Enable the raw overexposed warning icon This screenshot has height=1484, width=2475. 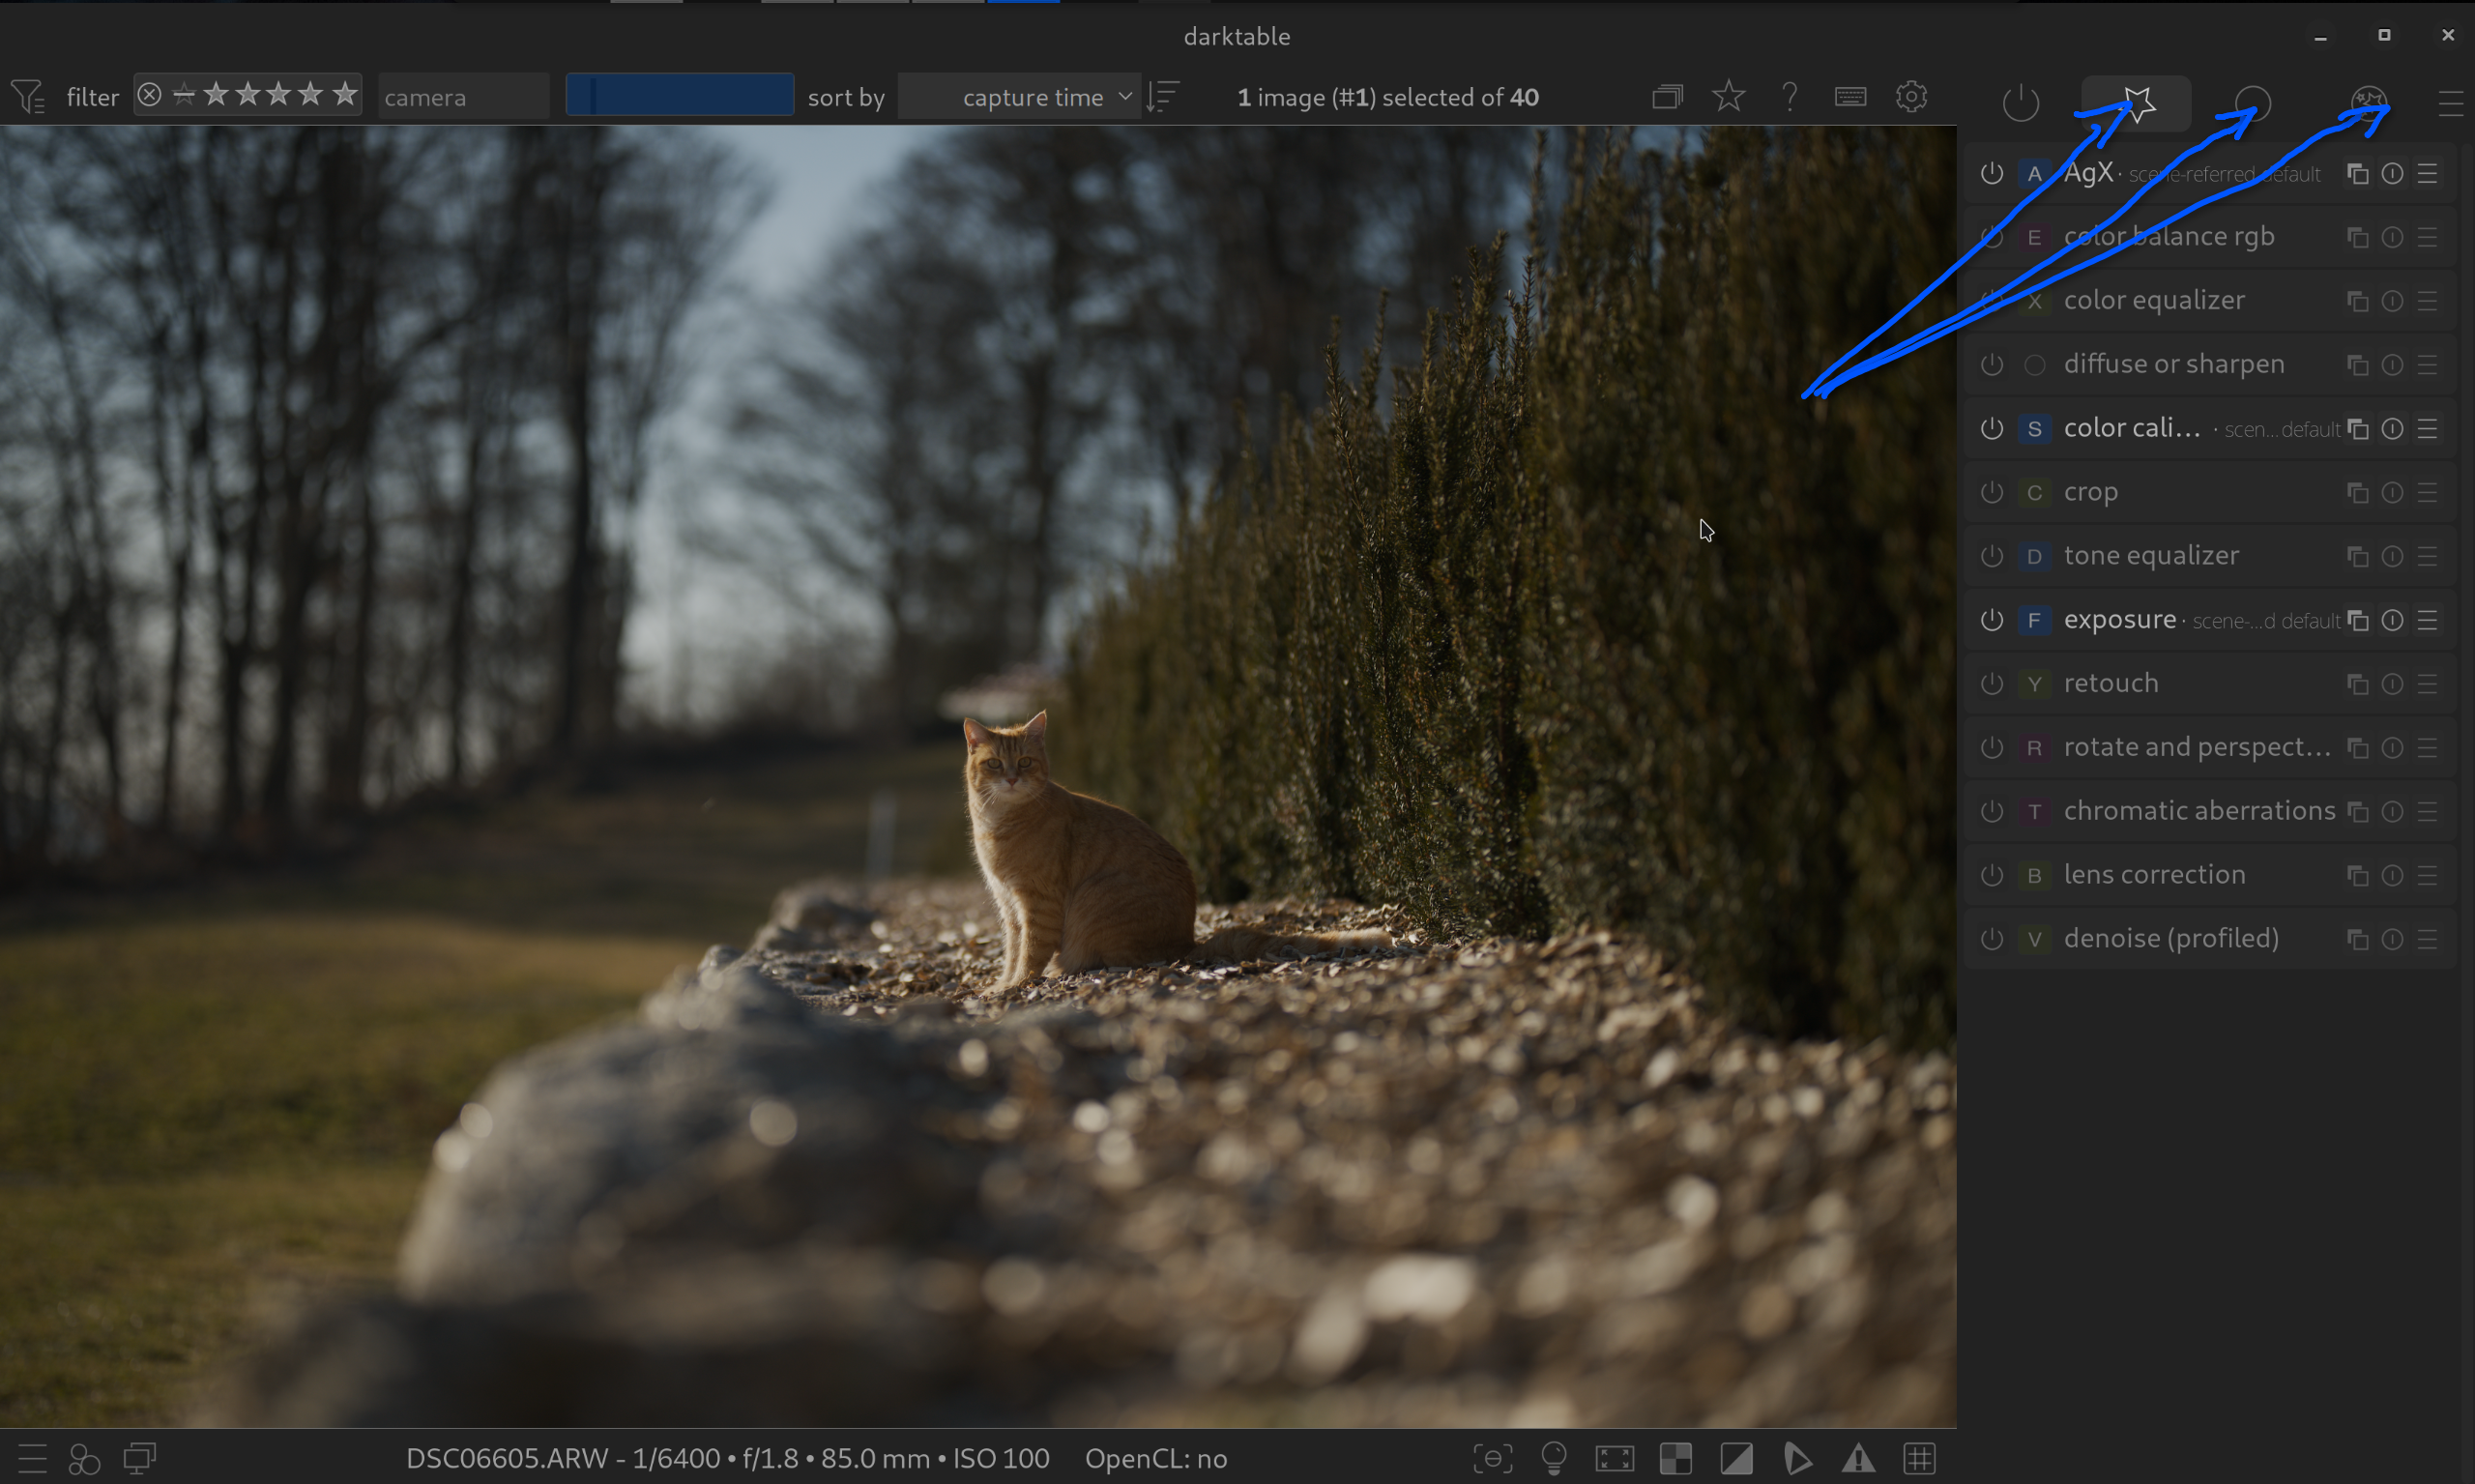(1676, 1458)
